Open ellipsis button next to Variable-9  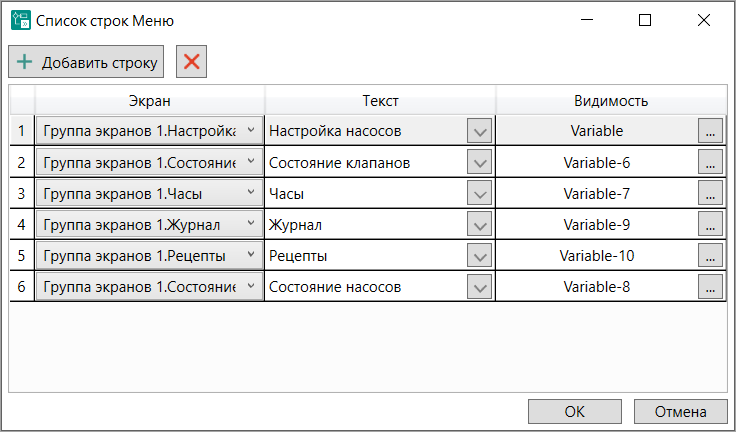710,225
